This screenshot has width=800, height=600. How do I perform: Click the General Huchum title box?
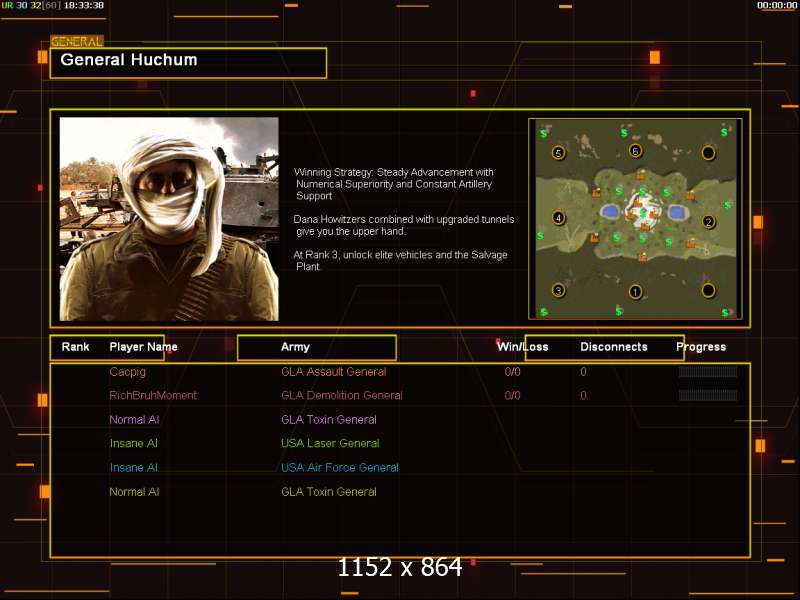(188, 63)
